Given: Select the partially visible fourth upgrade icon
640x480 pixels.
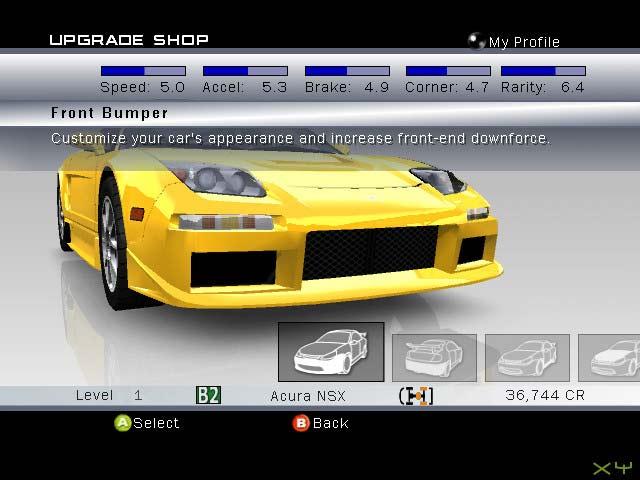Looking at the screenshot, I should tap(612, 357).
